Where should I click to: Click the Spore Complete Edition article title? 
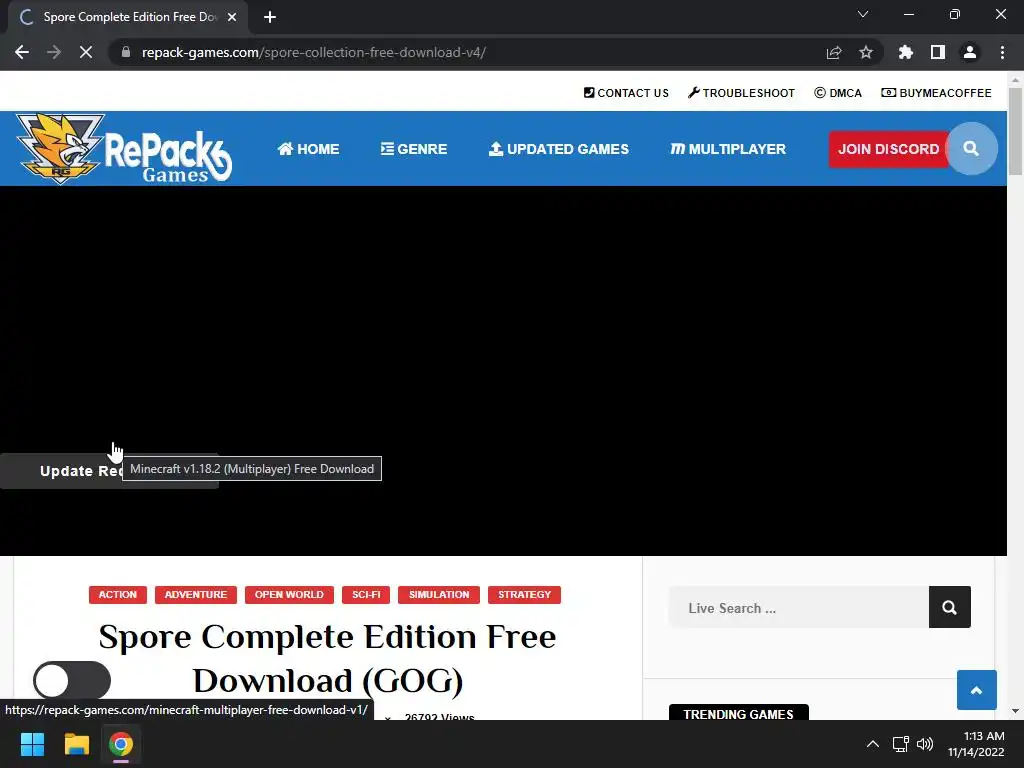[x=327, y=658]
